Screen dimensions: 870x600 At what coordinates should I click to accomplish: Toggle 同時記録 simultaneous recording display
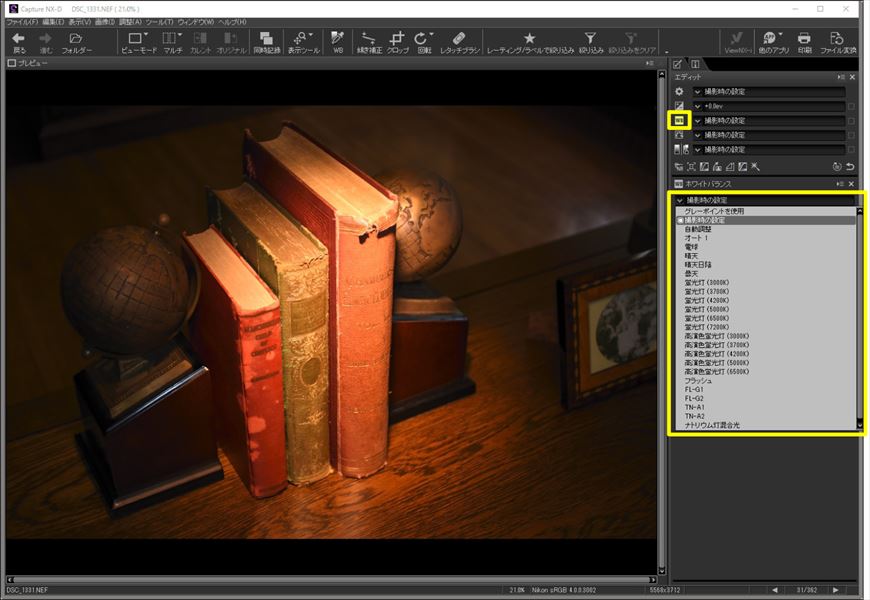pyautogui.click(x=266, y=42)
